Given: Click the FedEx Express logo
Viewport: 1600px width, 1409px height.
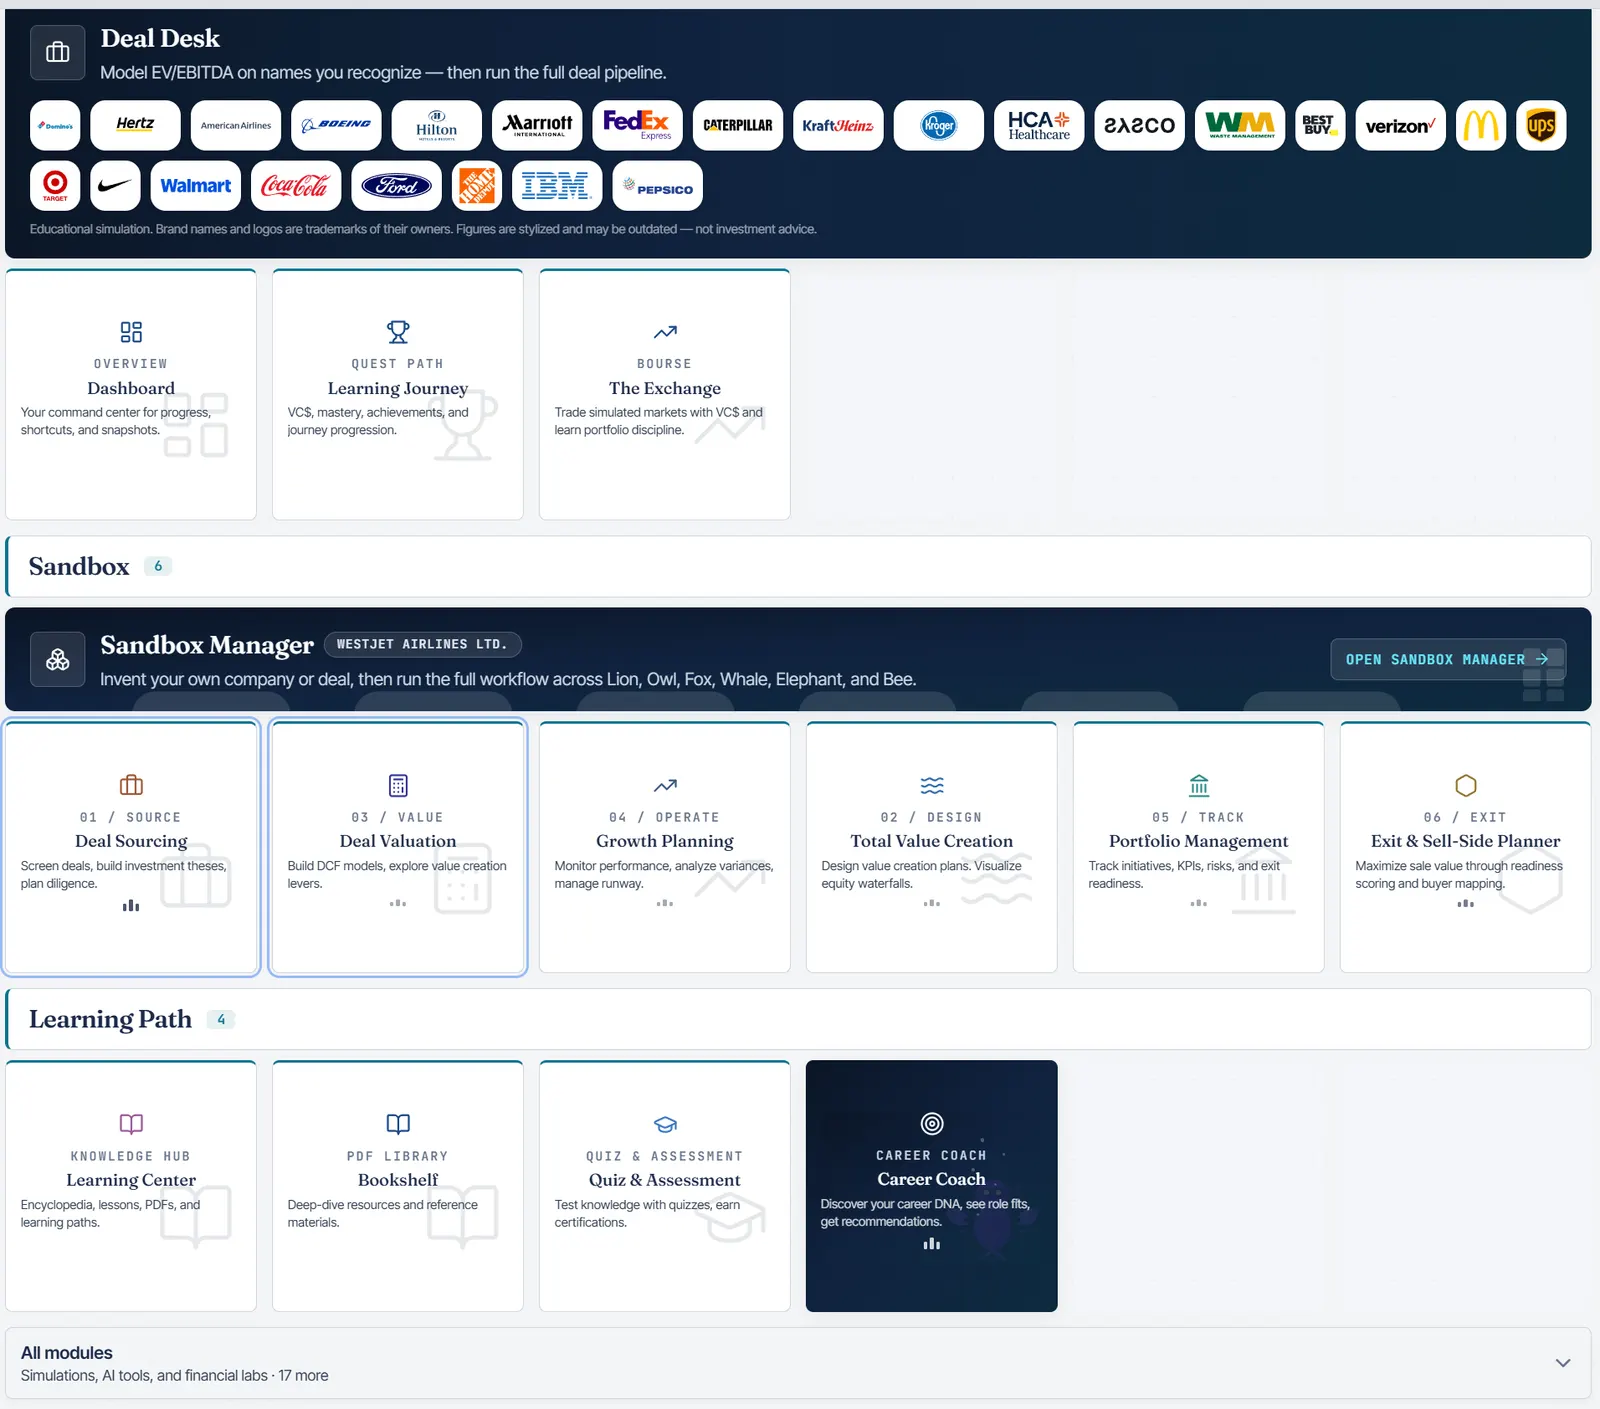Looking at the screenshot, I should (x=637, y=126).
